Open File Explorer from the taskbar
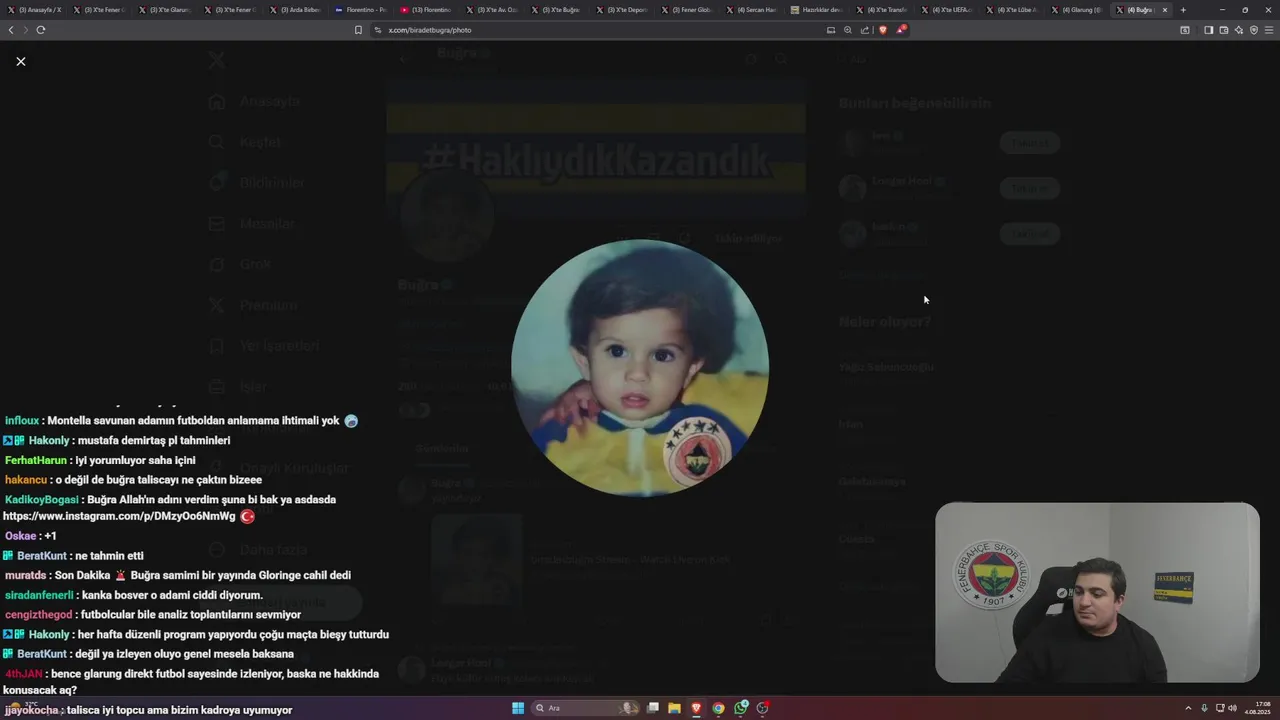 pyautogui.click(x=675, y=708)
